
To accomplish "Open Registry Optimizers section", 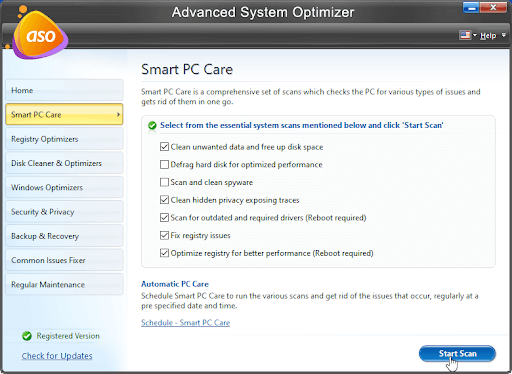I will 64,139.
